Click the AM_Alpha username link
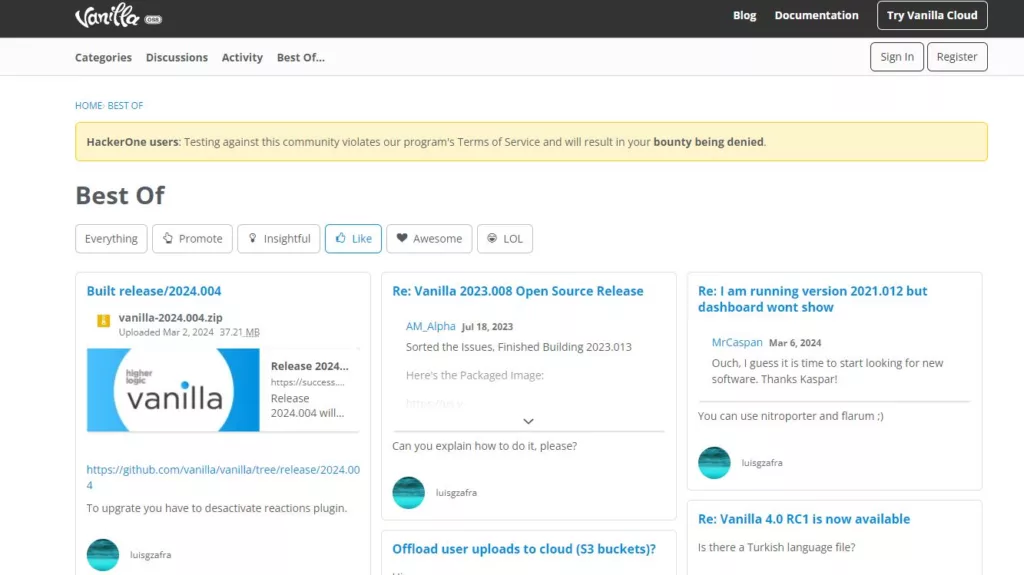This screenshot has width=1024, height=575. click(430, 326)
